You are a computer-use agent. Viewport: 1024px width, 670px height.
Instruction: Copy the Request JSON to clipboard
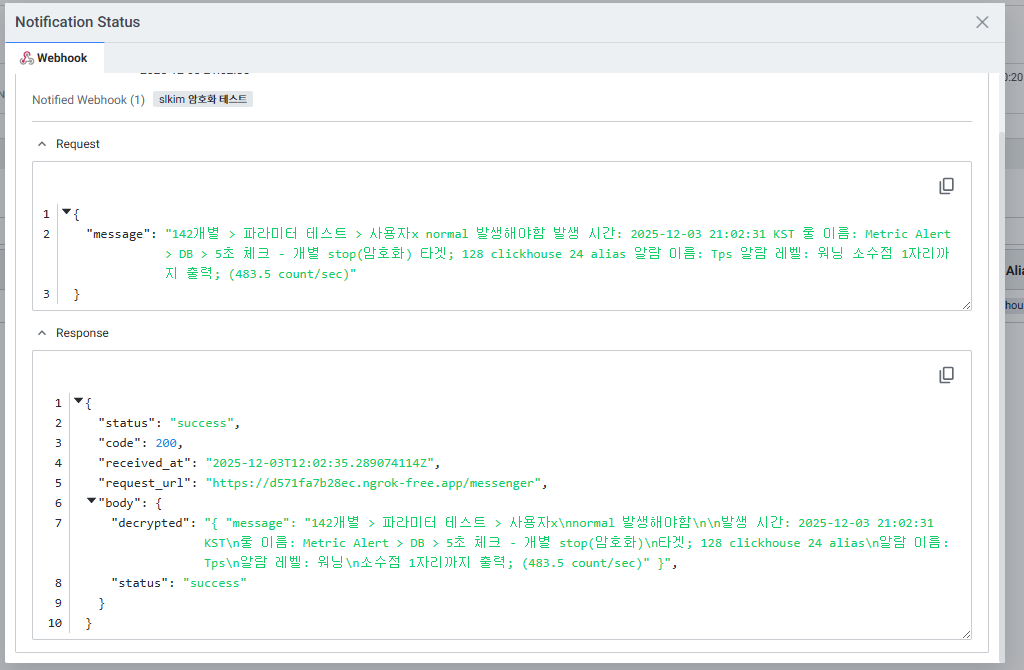(946, 186)
